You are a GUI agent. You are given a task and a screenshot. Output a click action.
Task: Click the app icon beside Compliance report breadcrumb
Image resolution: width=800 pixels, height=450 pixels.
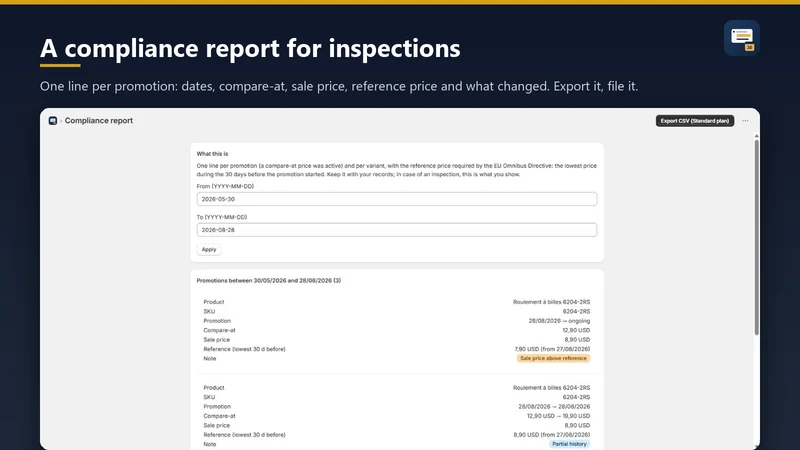click(x=53, y=121)
